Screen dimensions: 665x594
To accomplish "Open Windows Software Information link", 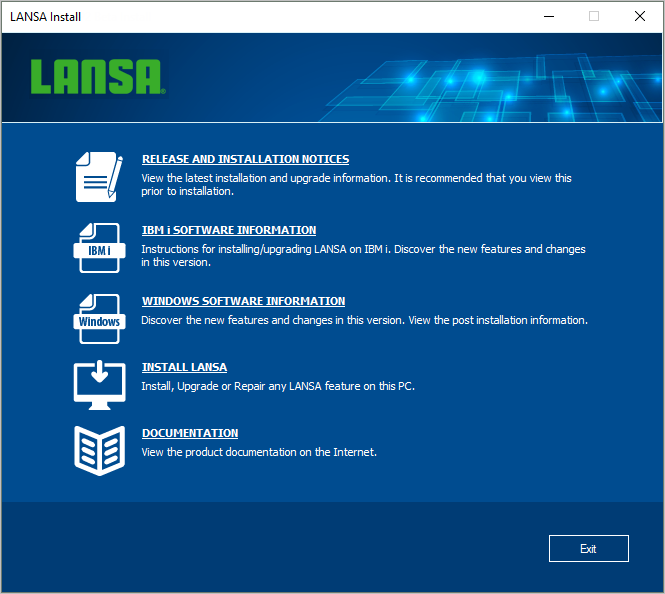I will click(243, 301).
